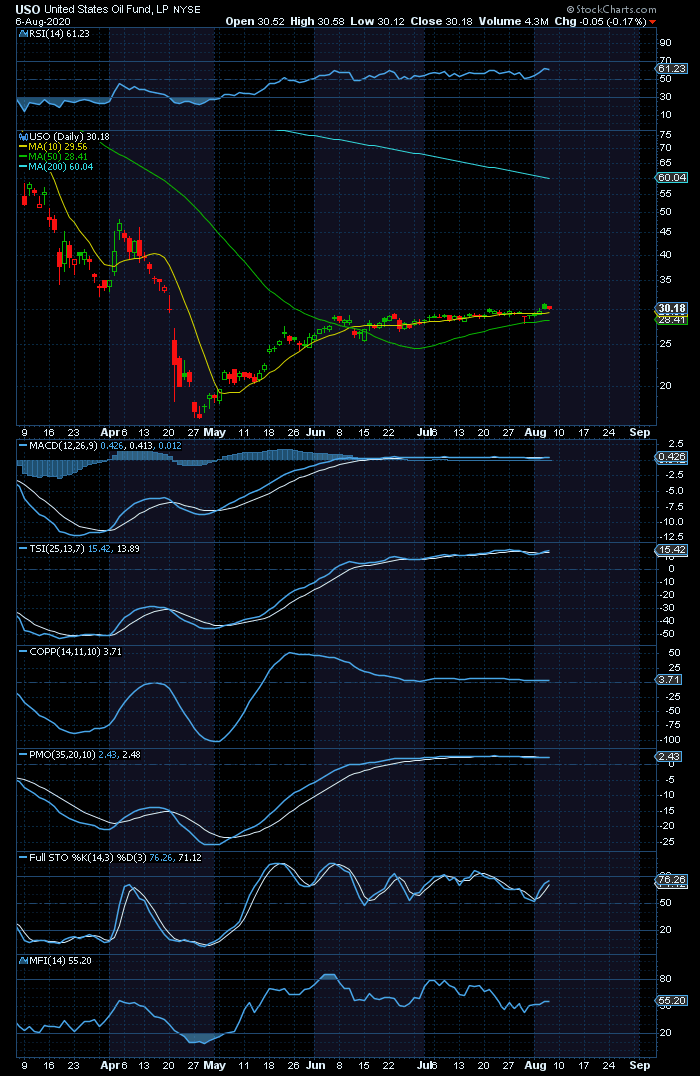This screenshot has width=700, height=1076.
Task: Click the small icon before RSI(14) label
Action: point(23,34)
